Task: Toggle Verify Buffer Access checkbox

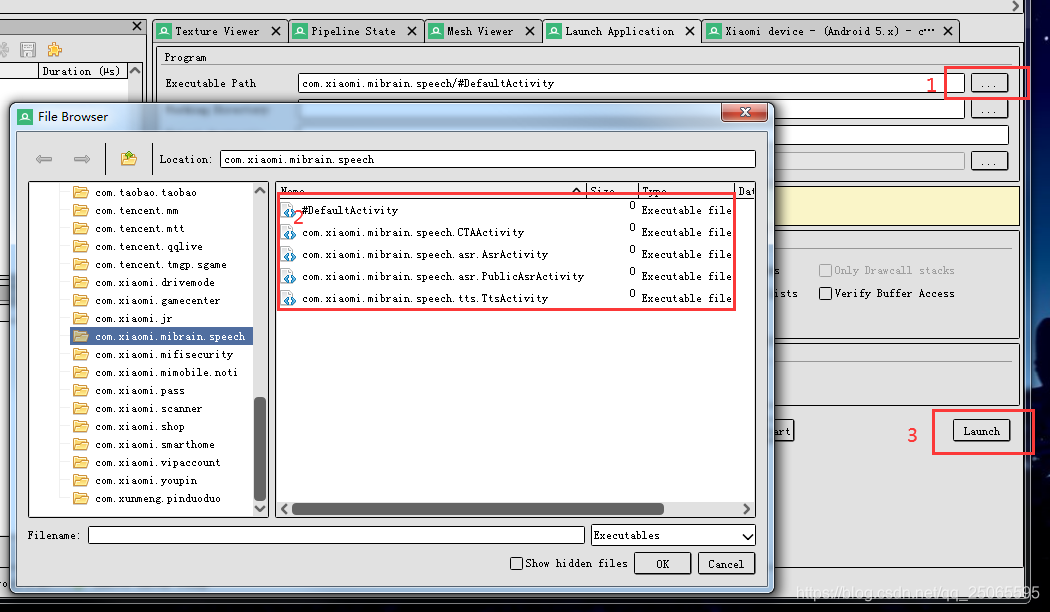Action: [826, 293]
